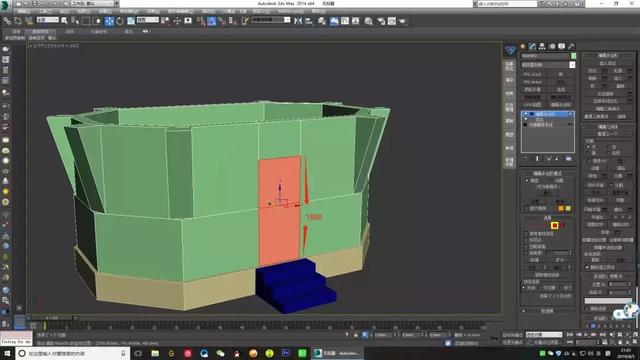Collapse the Edit Polygons rollout header

pos(608,55)
